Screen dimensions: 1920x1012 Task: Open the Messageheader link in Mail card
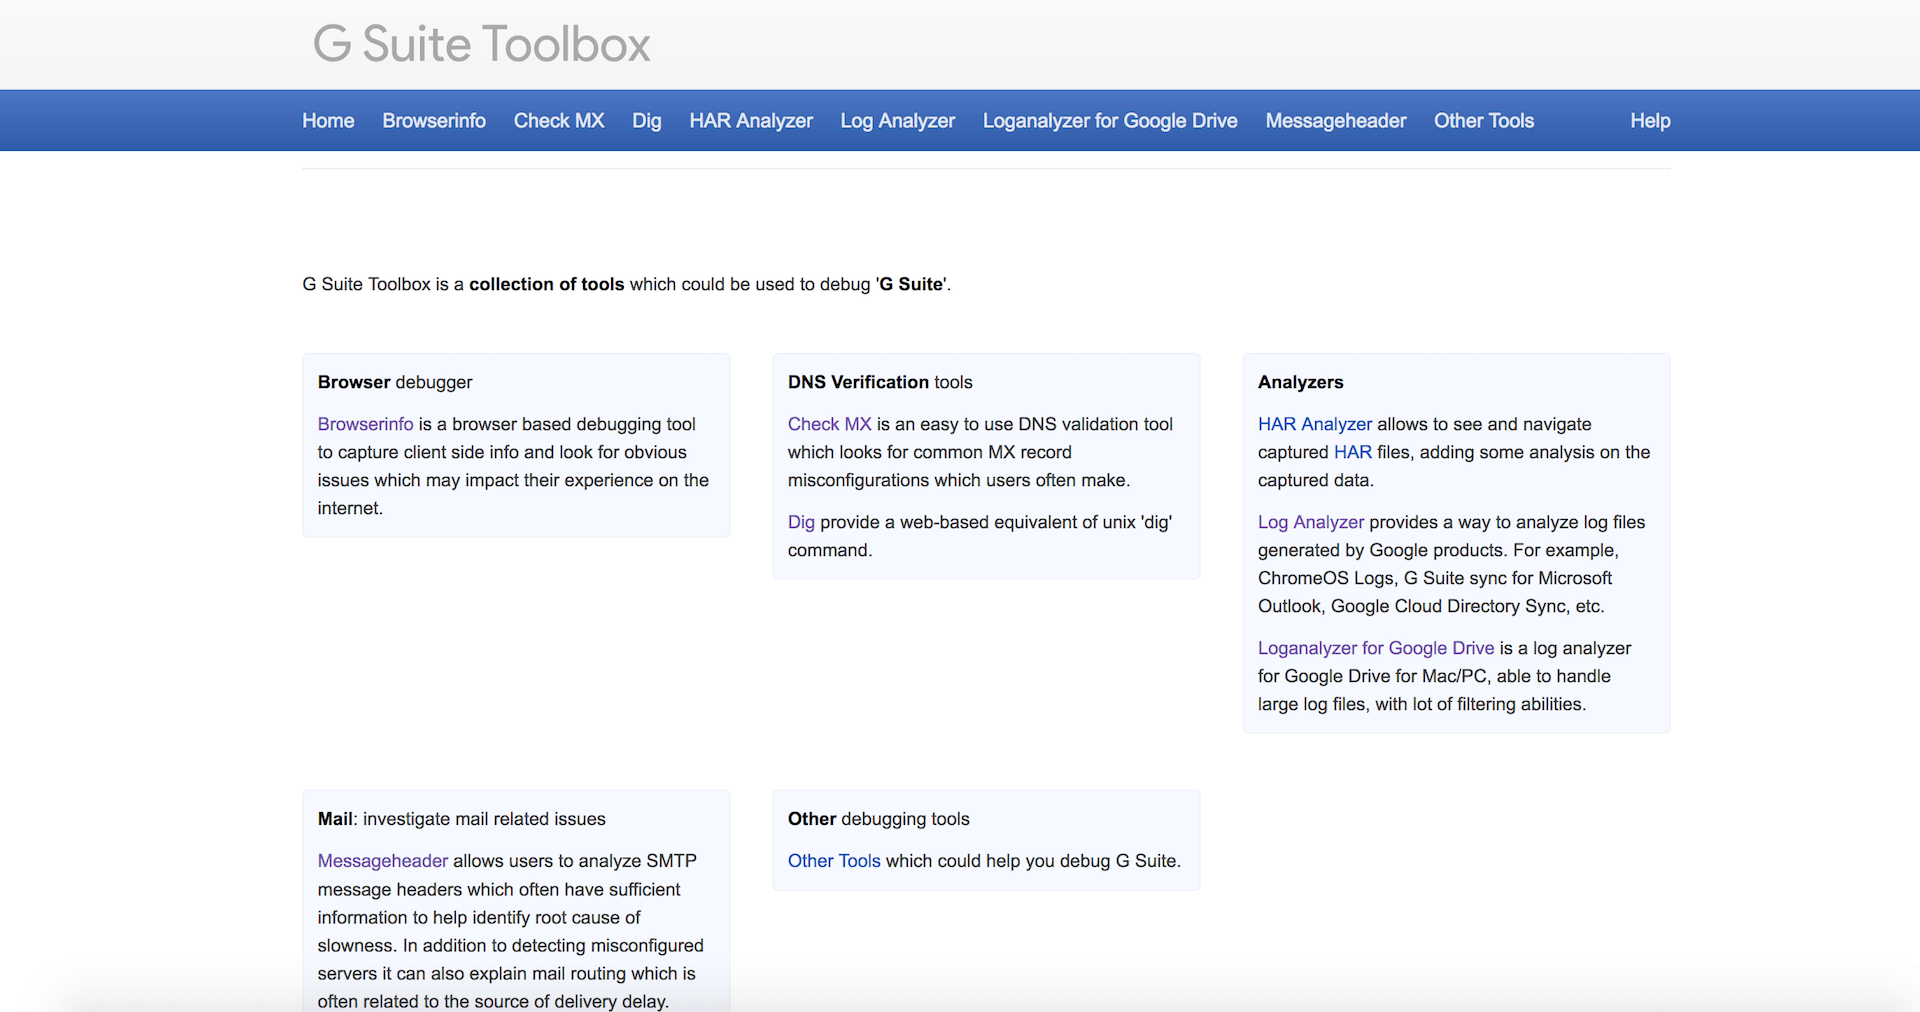(x=383, y=861)
